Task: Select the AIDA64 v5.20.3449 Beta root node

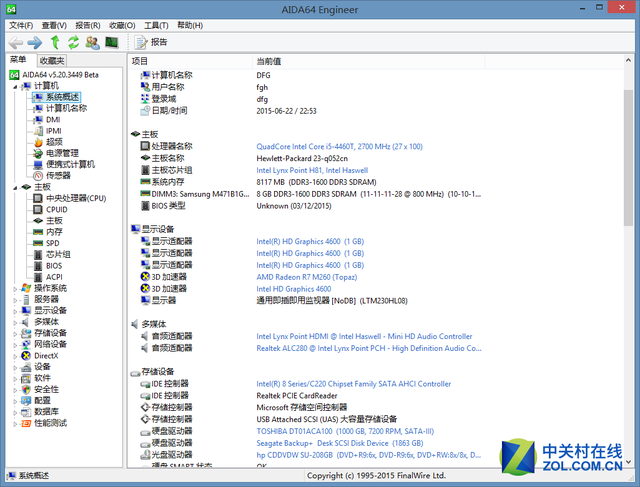Action: (x=60, y=75)
